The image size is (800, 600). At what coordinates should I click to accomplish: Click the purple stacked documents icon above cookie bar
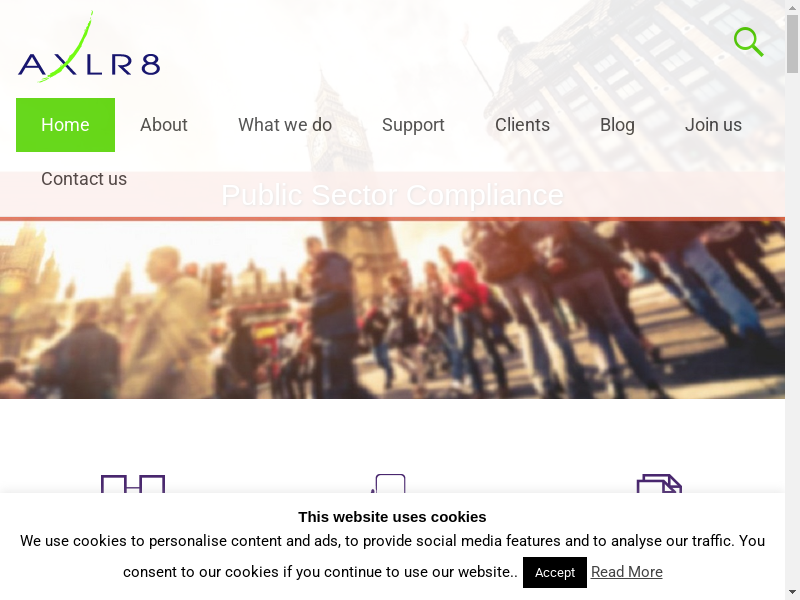[659, 484]
